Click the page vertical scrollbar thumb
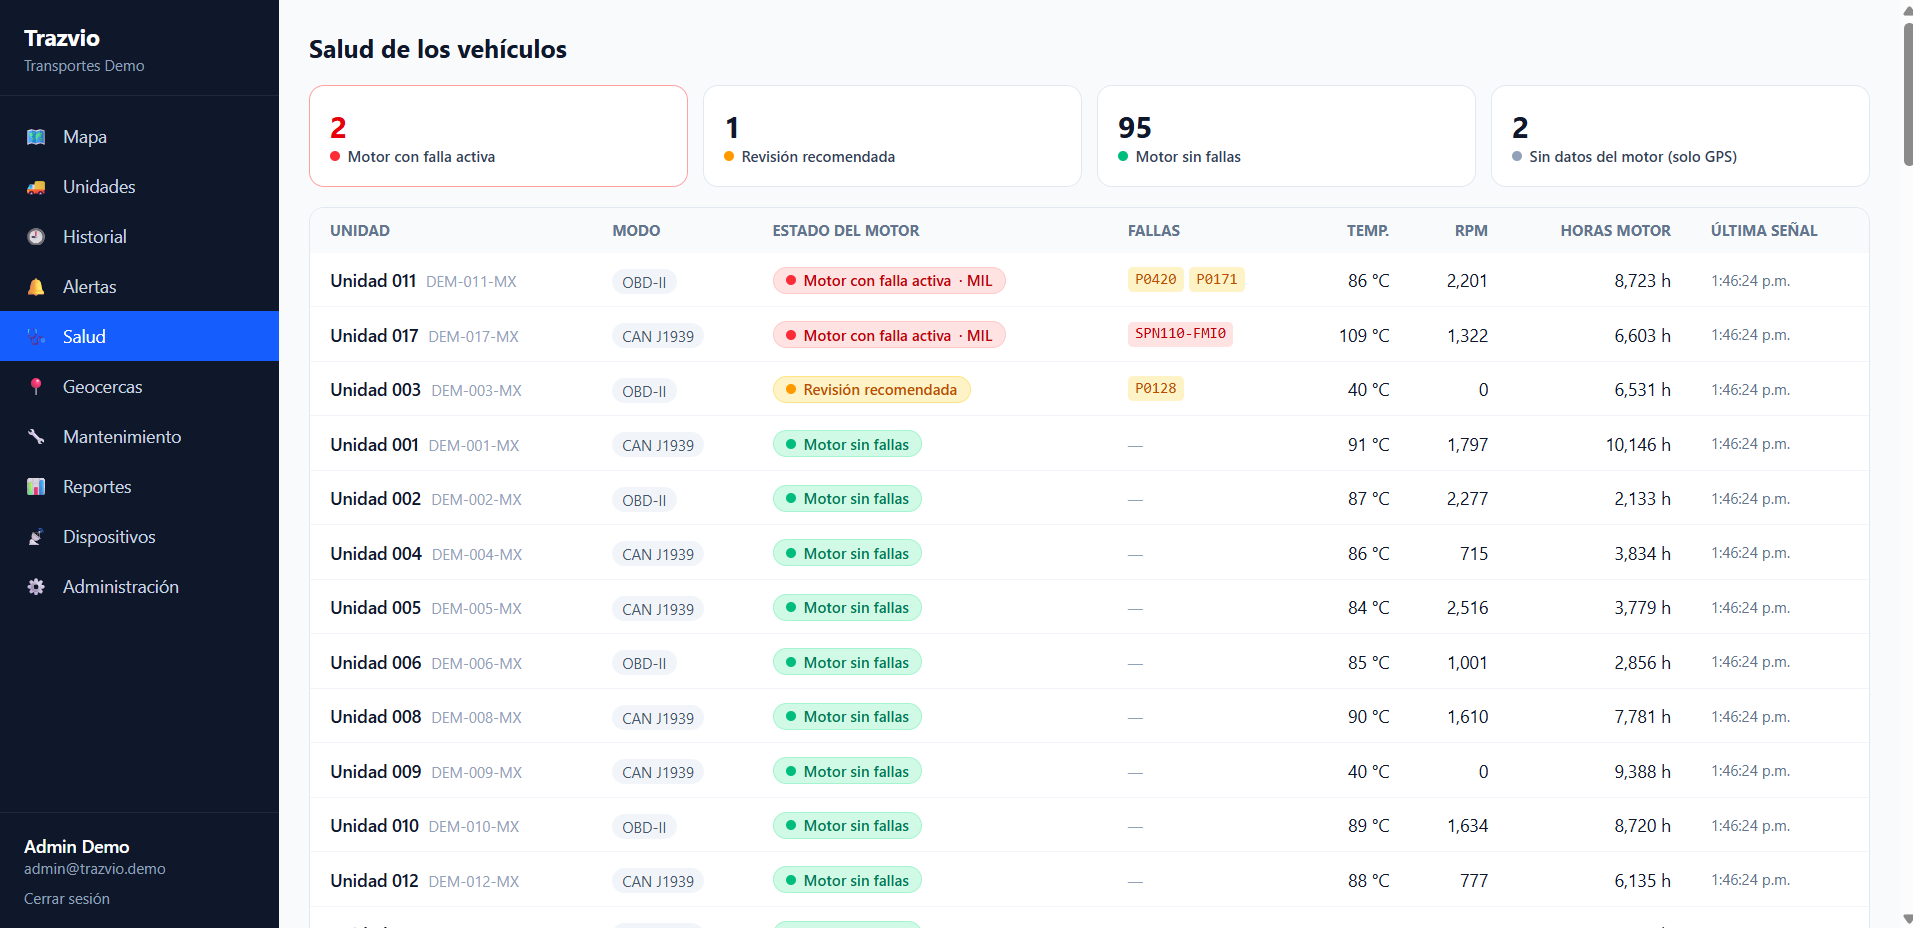 click(1907, 93)
